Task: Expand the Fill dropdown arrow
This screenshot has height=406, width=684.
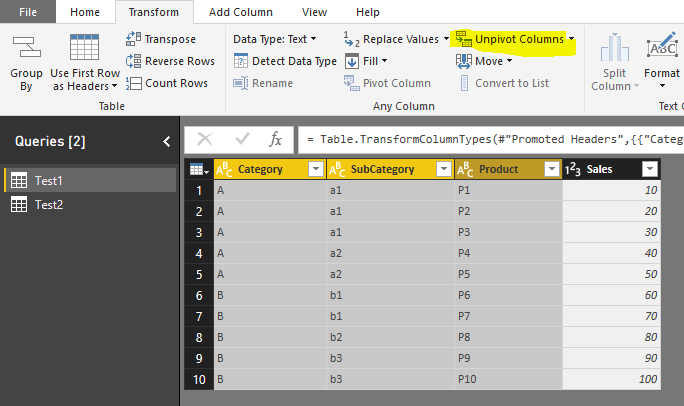Action: pos(384,61)
